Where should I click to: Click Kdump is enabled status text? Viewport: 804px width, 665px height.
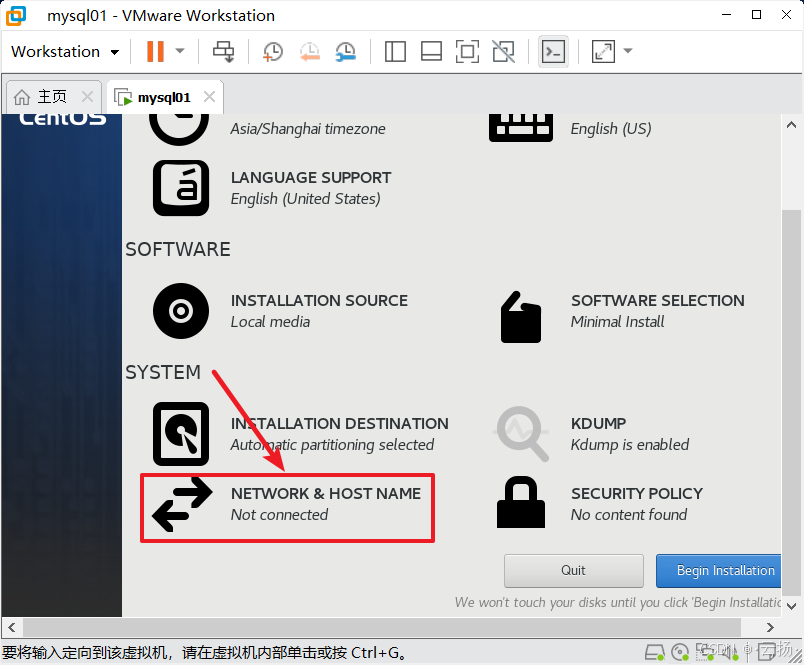coord(630,445)
